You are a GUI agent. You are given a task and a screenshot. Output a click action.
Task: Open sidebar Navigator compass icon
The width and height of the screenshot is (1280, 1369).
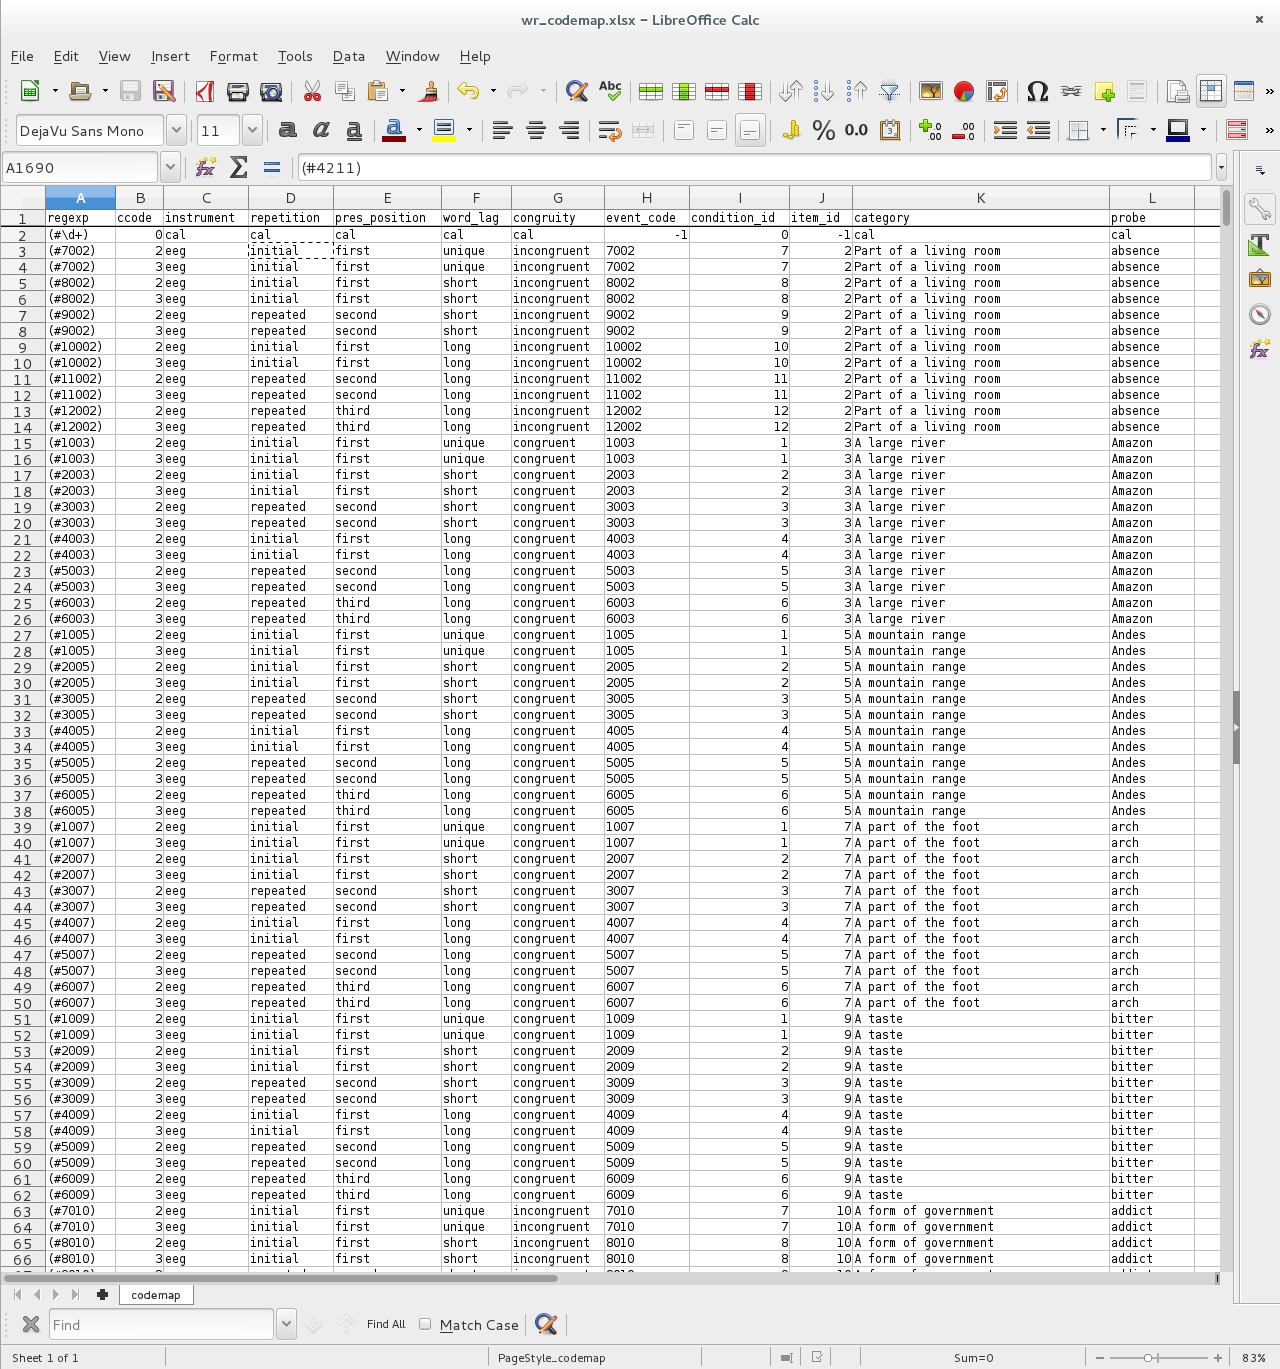[1260, 314]
